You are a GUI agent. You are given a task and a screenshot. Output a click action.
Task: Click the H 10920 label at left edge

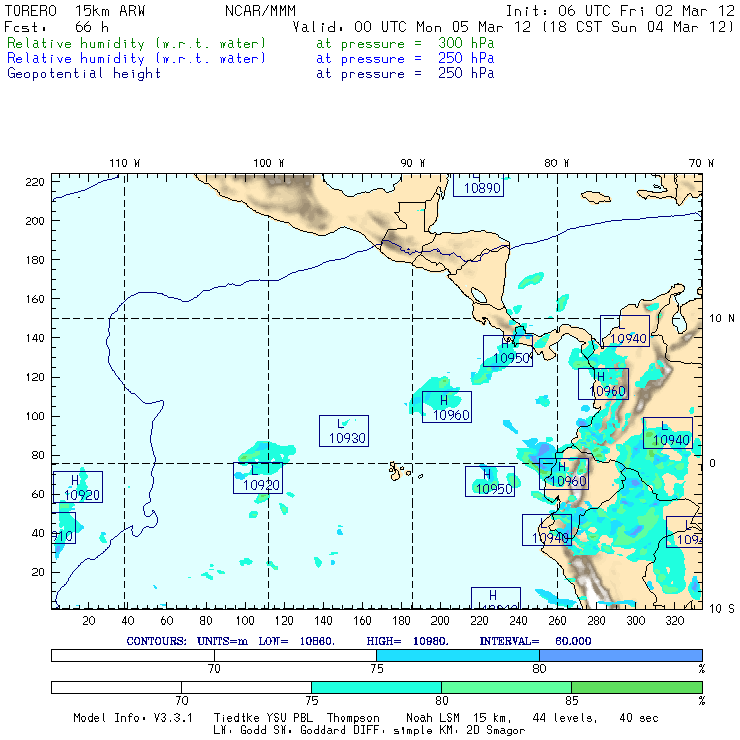[x=78, y=487]
